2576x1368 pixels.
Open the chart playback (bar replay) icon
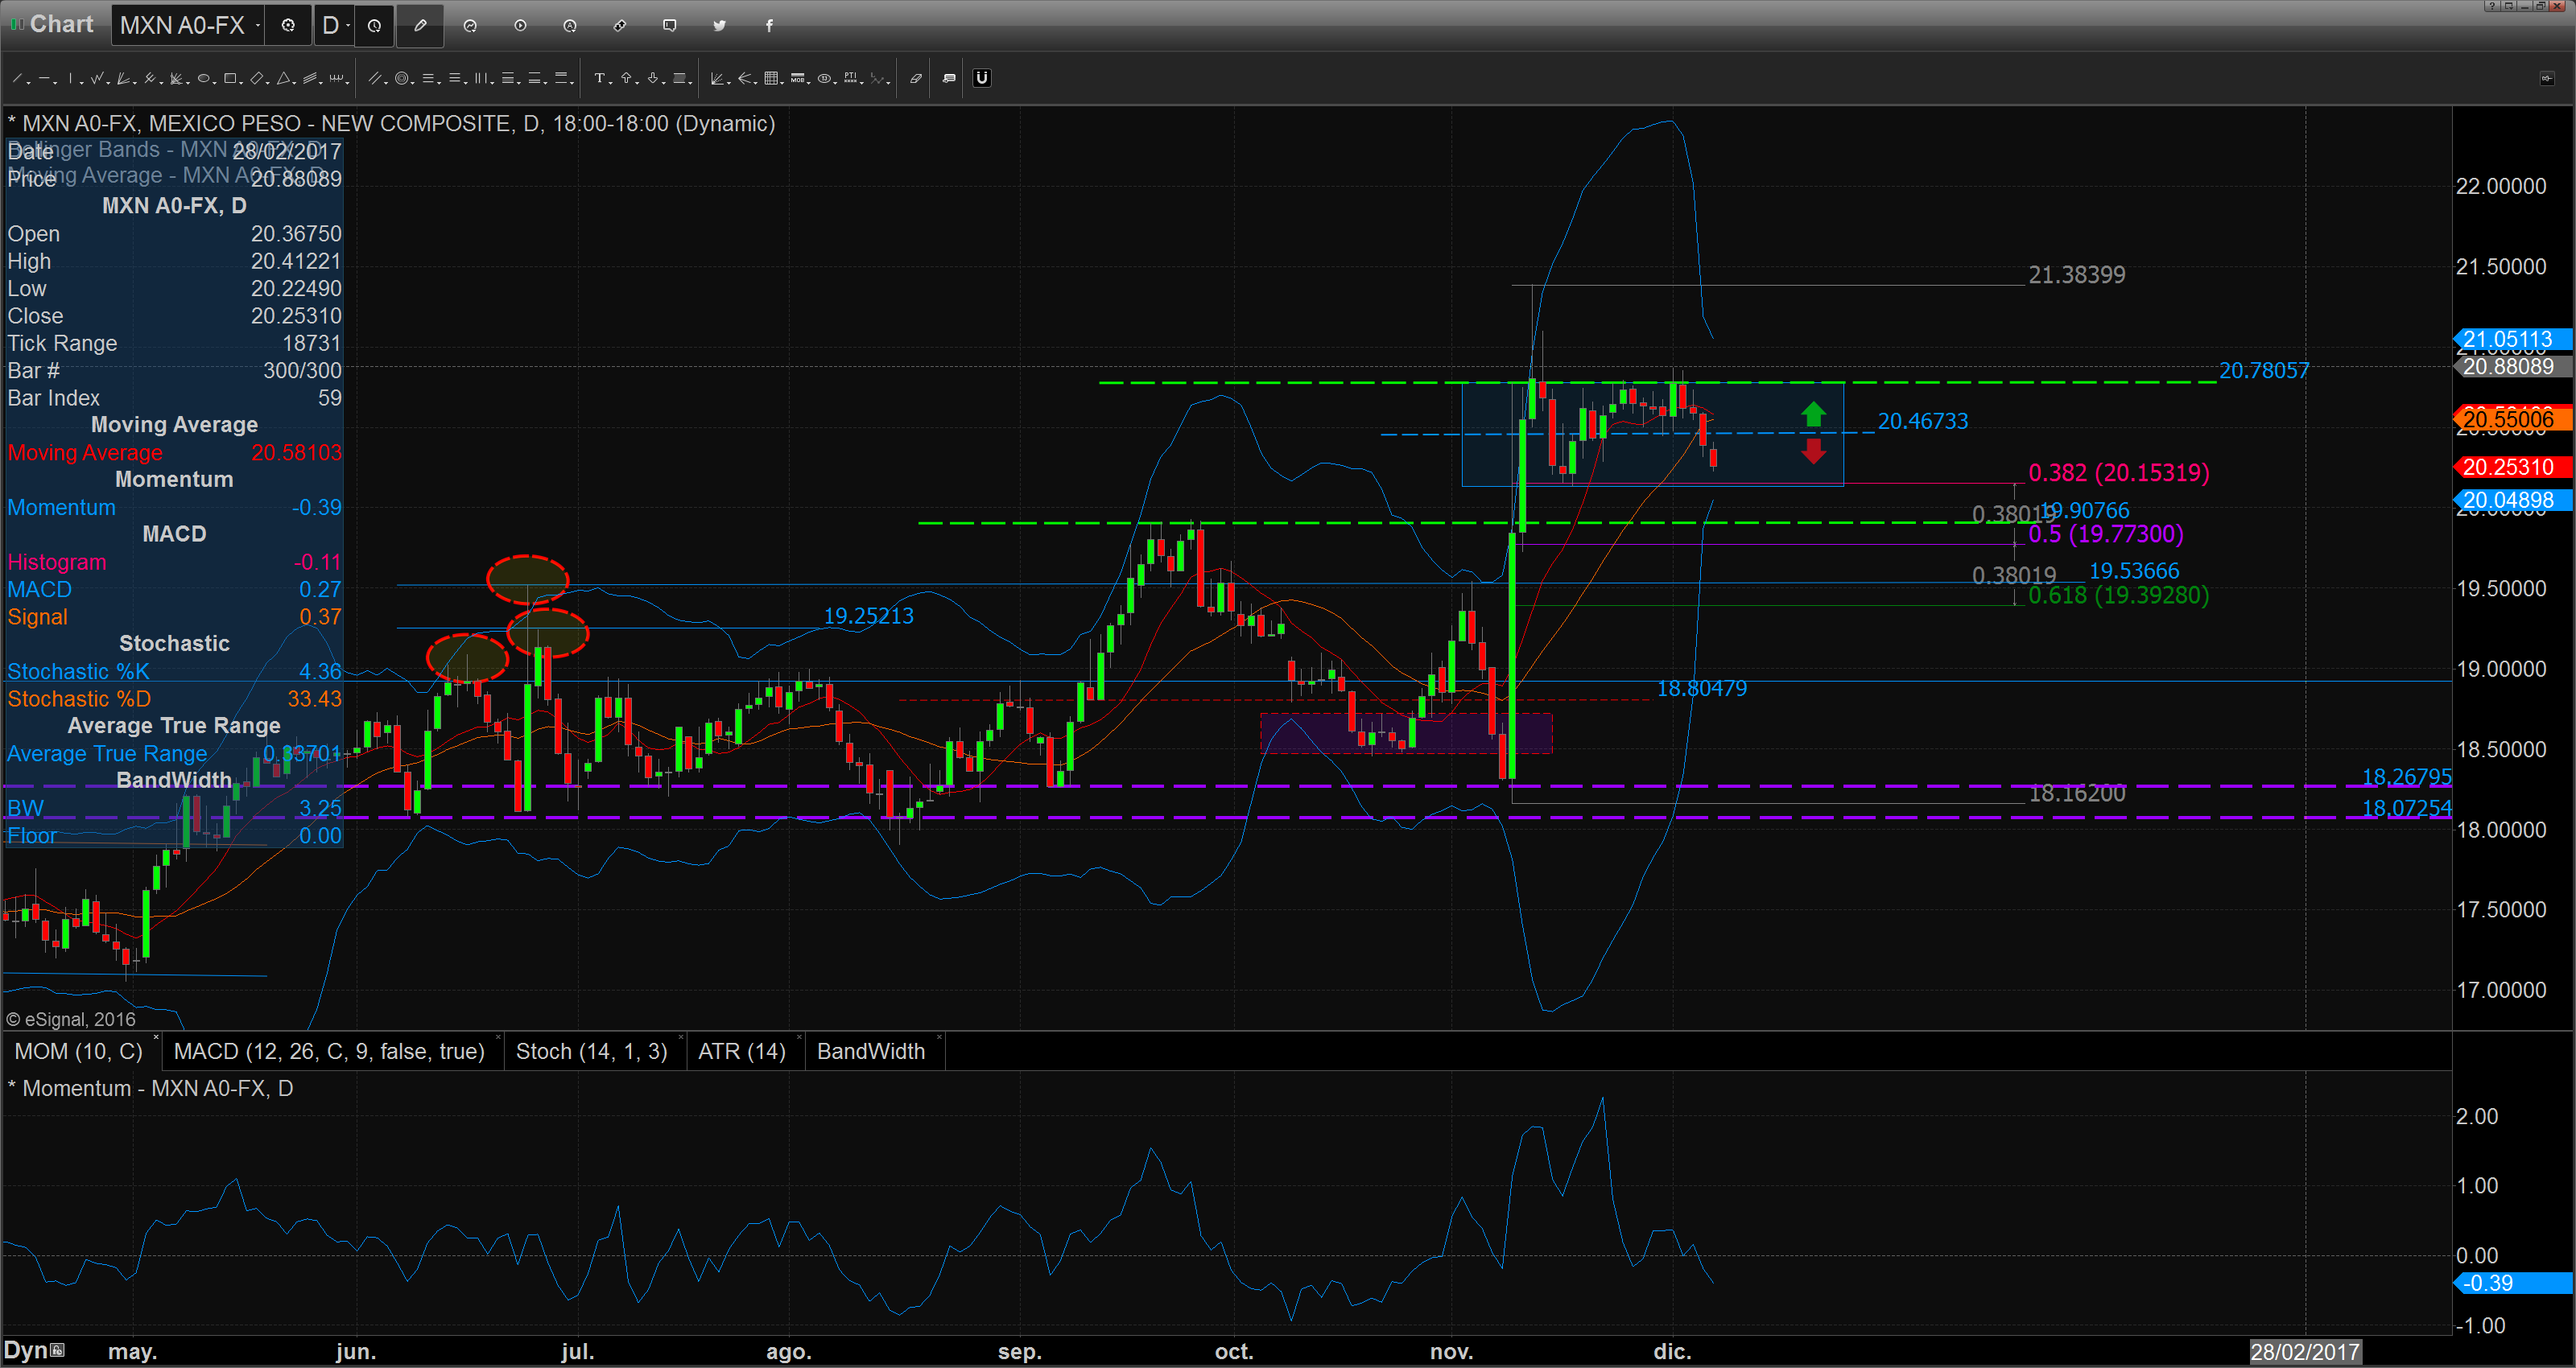click(x=520, y=26)
